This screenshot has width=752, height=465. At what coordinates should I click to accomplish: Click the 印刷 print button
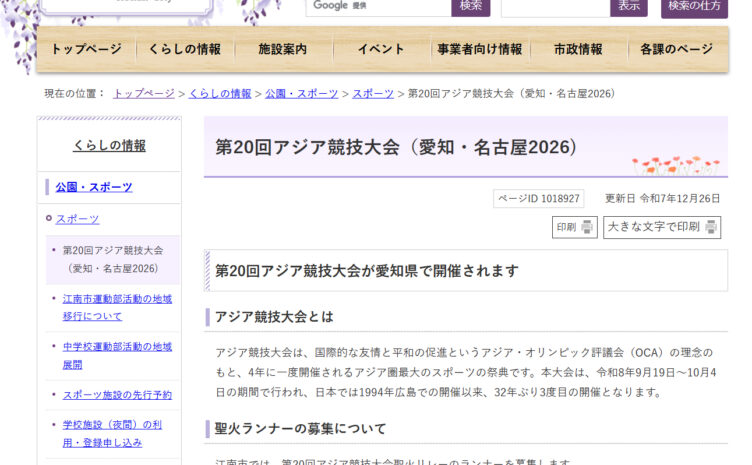(574, 227)
